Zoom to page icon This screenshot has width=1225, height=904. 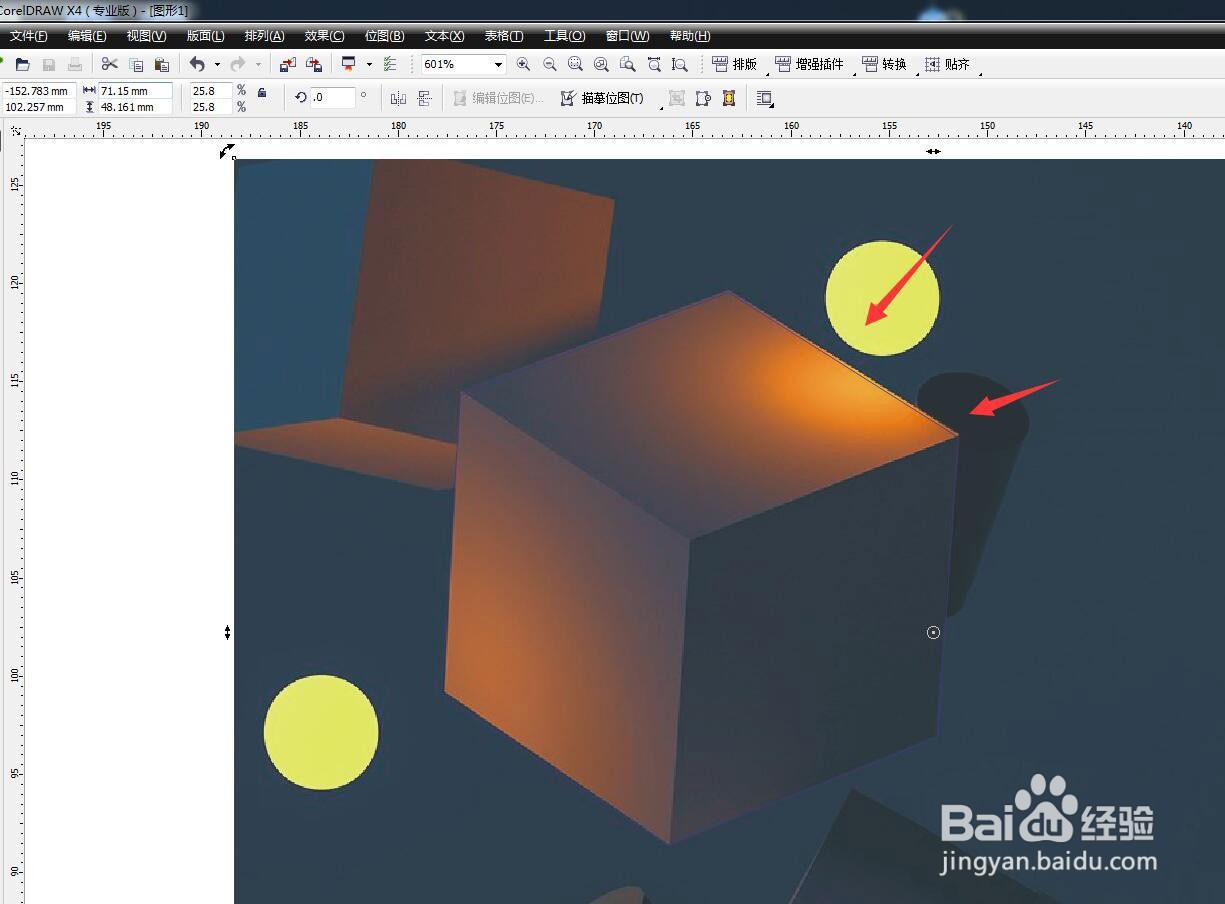[x=628, y=64]
